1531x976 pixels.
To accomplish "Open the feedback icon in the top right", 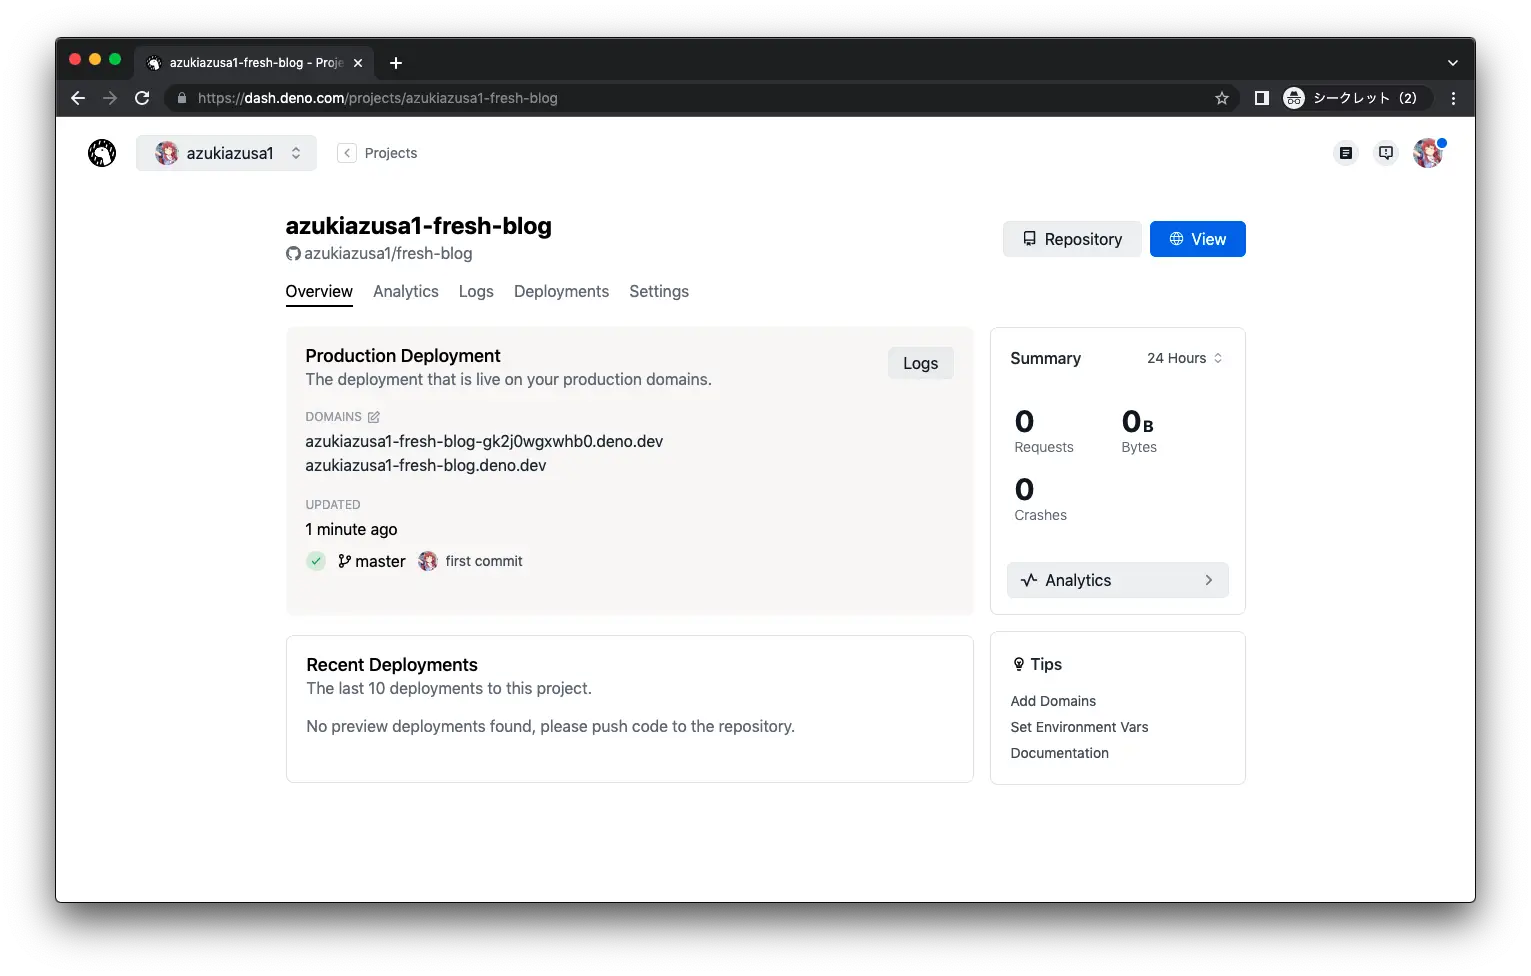I will [x=1386, y=153].
